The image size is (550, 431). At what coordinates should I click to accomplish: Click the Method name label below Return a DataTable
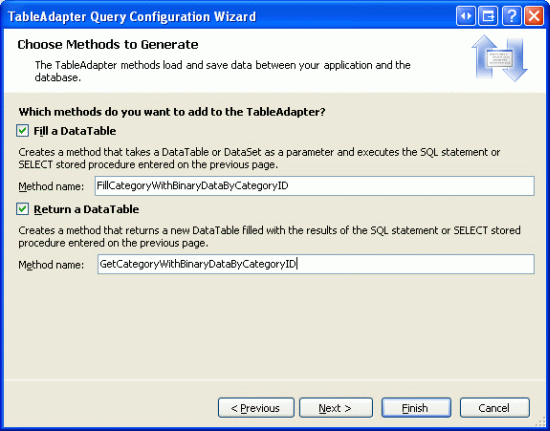pyautogui.click(x=51, y=265)
